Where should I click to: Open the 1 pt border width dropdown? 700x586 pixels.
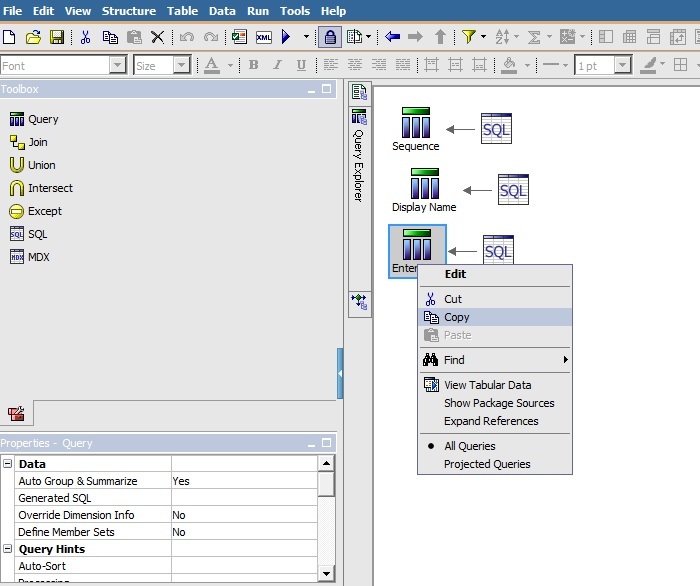pos(622,65)
